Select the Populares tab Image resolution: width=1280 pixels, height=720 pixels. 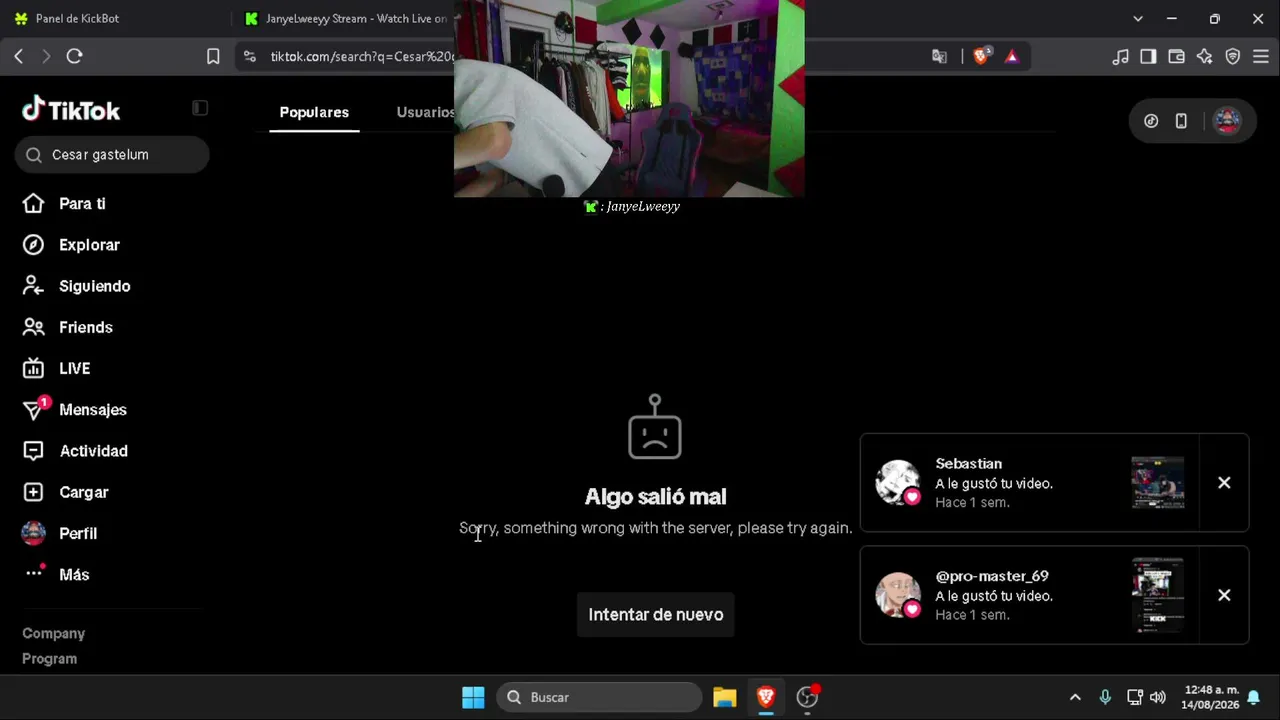pyautogui.click(x=314, y=112)
